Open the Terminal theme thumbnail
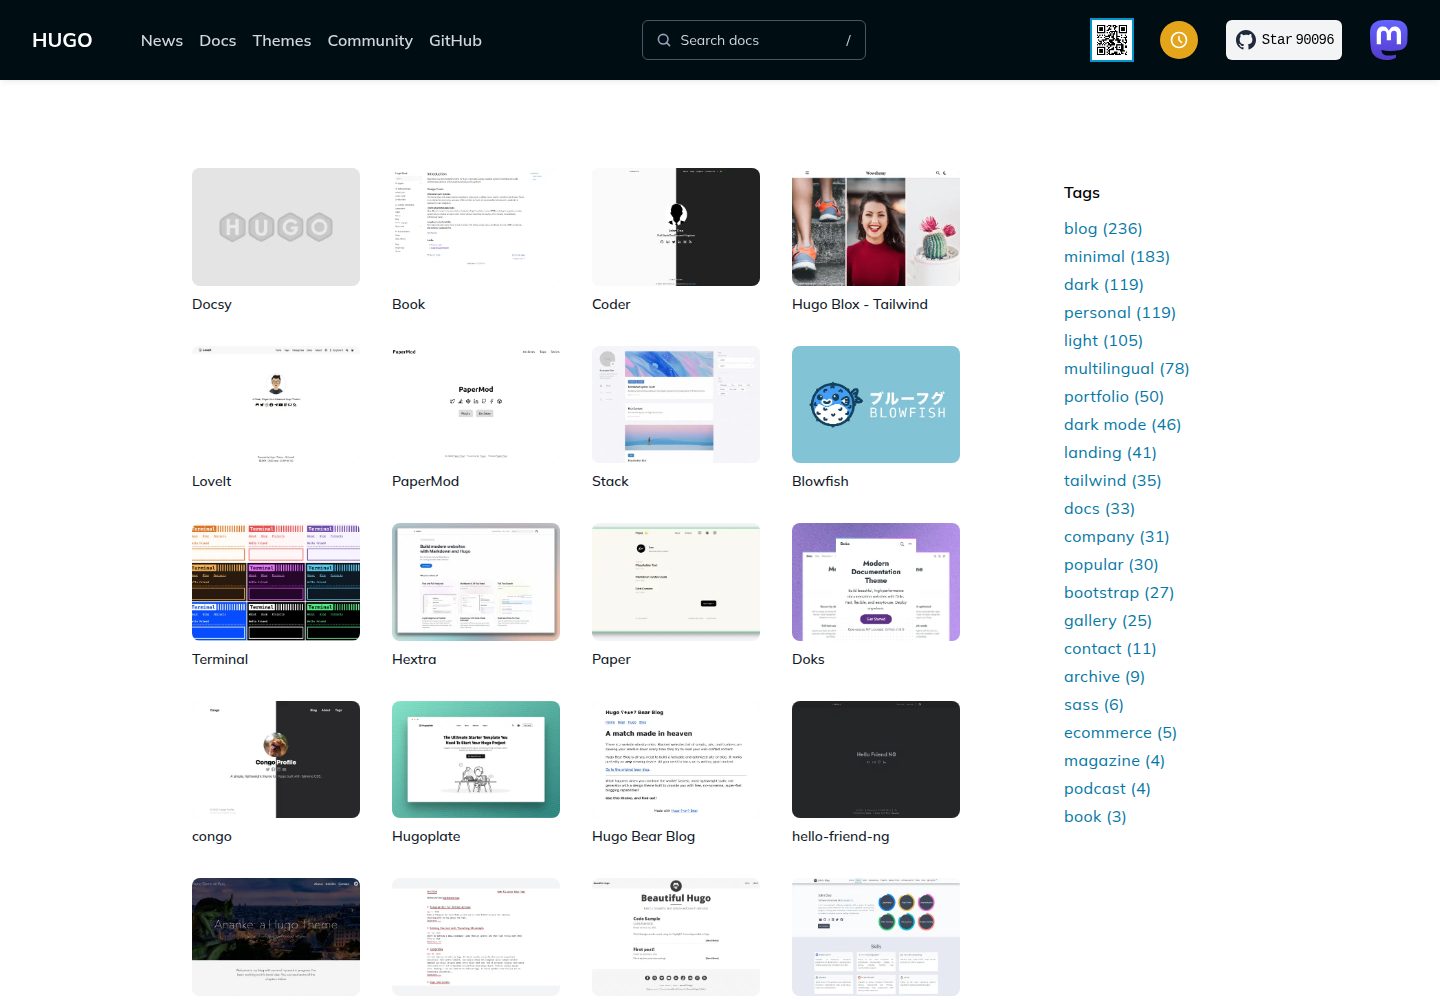Image resolution: width=1440 pixels, height=1000 pixels. [x=276, y=582]
